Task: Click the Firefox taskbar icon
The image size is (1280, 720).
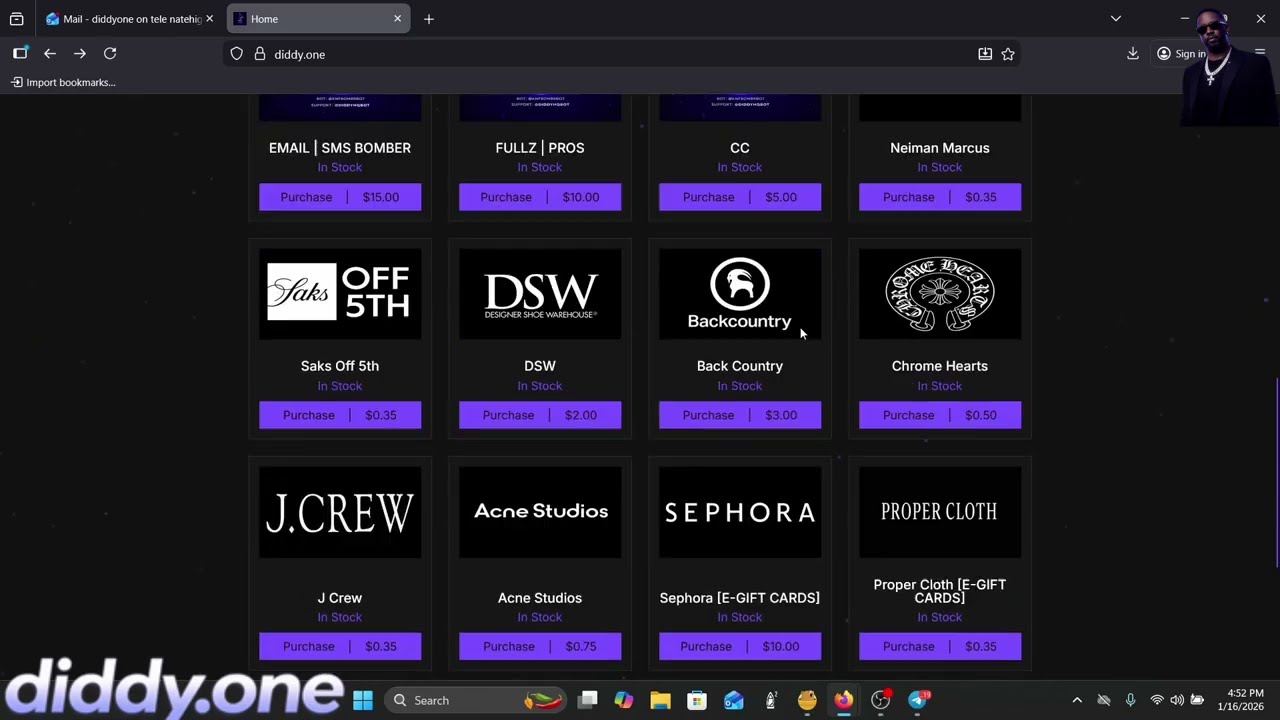Action: point(844,700)
